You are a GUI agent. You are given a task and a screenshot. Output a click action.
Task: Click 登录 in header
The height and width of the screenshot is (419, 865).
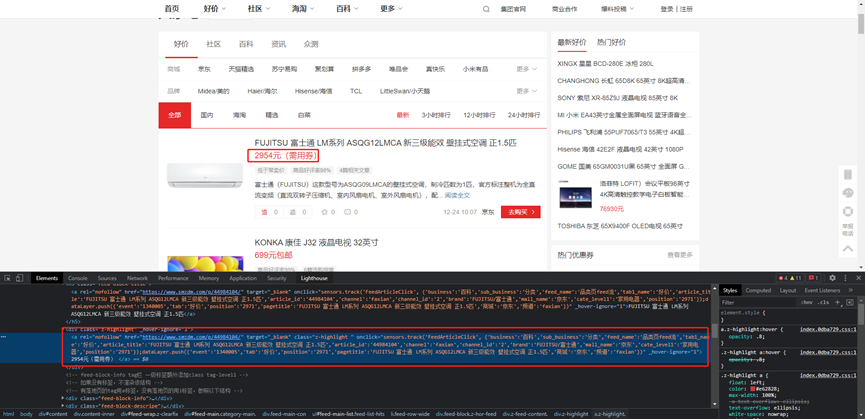[x=667, y=9]
